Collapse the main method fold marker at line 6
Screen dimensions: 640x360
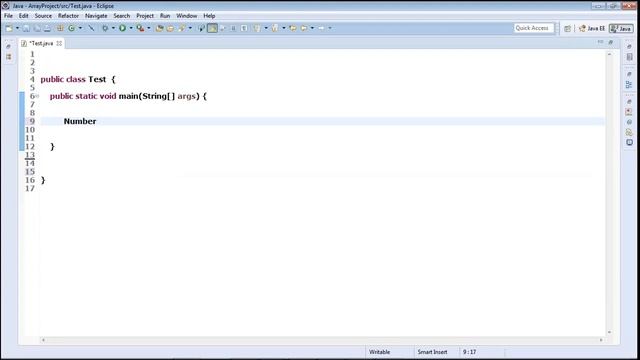pos(37,96)
